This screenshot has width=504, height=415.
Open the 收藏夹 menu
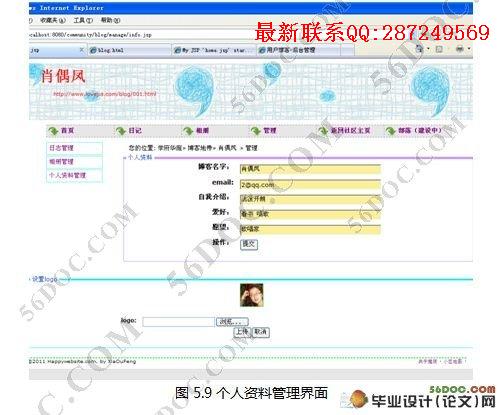[53, 20]
